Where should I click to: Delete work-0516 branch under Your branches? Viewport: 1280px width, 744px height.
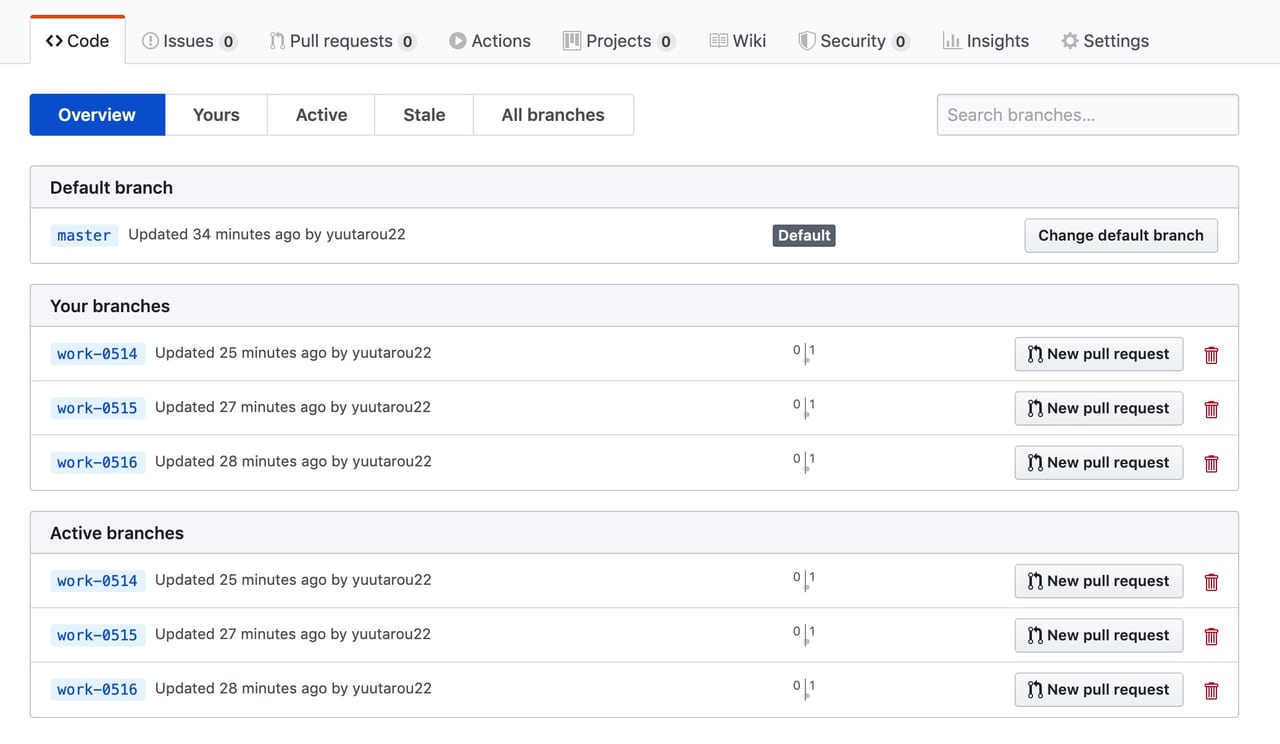coord(1211,463)
